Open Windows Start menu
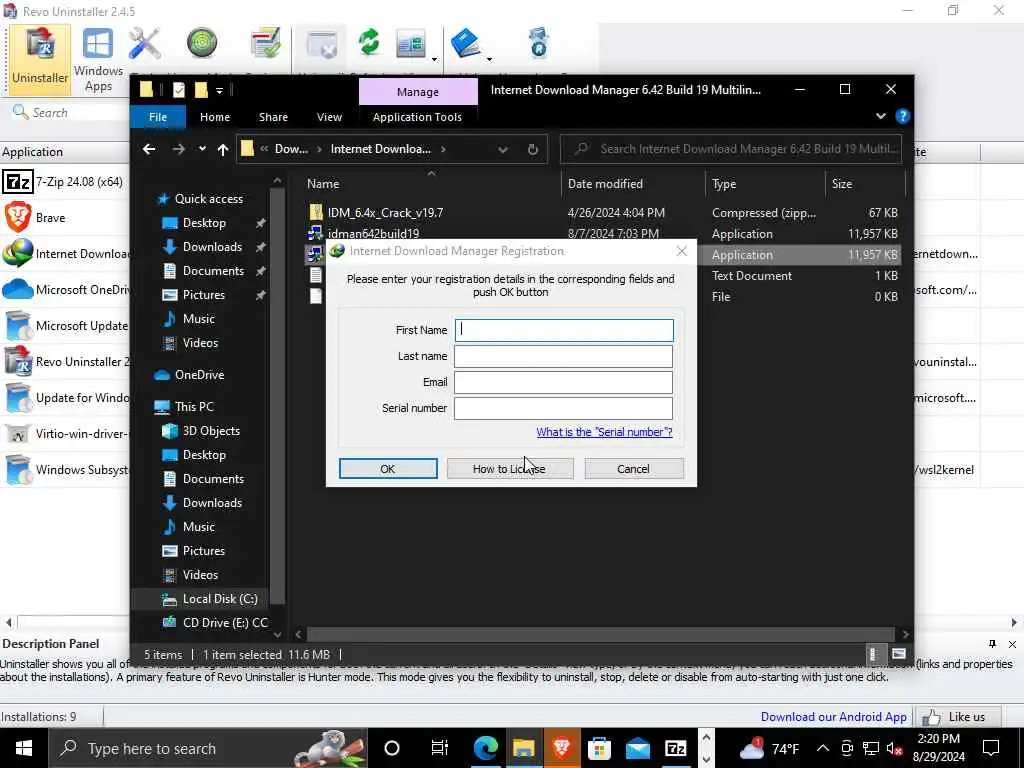This screenshot has height=768, width=1024. [24, 748]
